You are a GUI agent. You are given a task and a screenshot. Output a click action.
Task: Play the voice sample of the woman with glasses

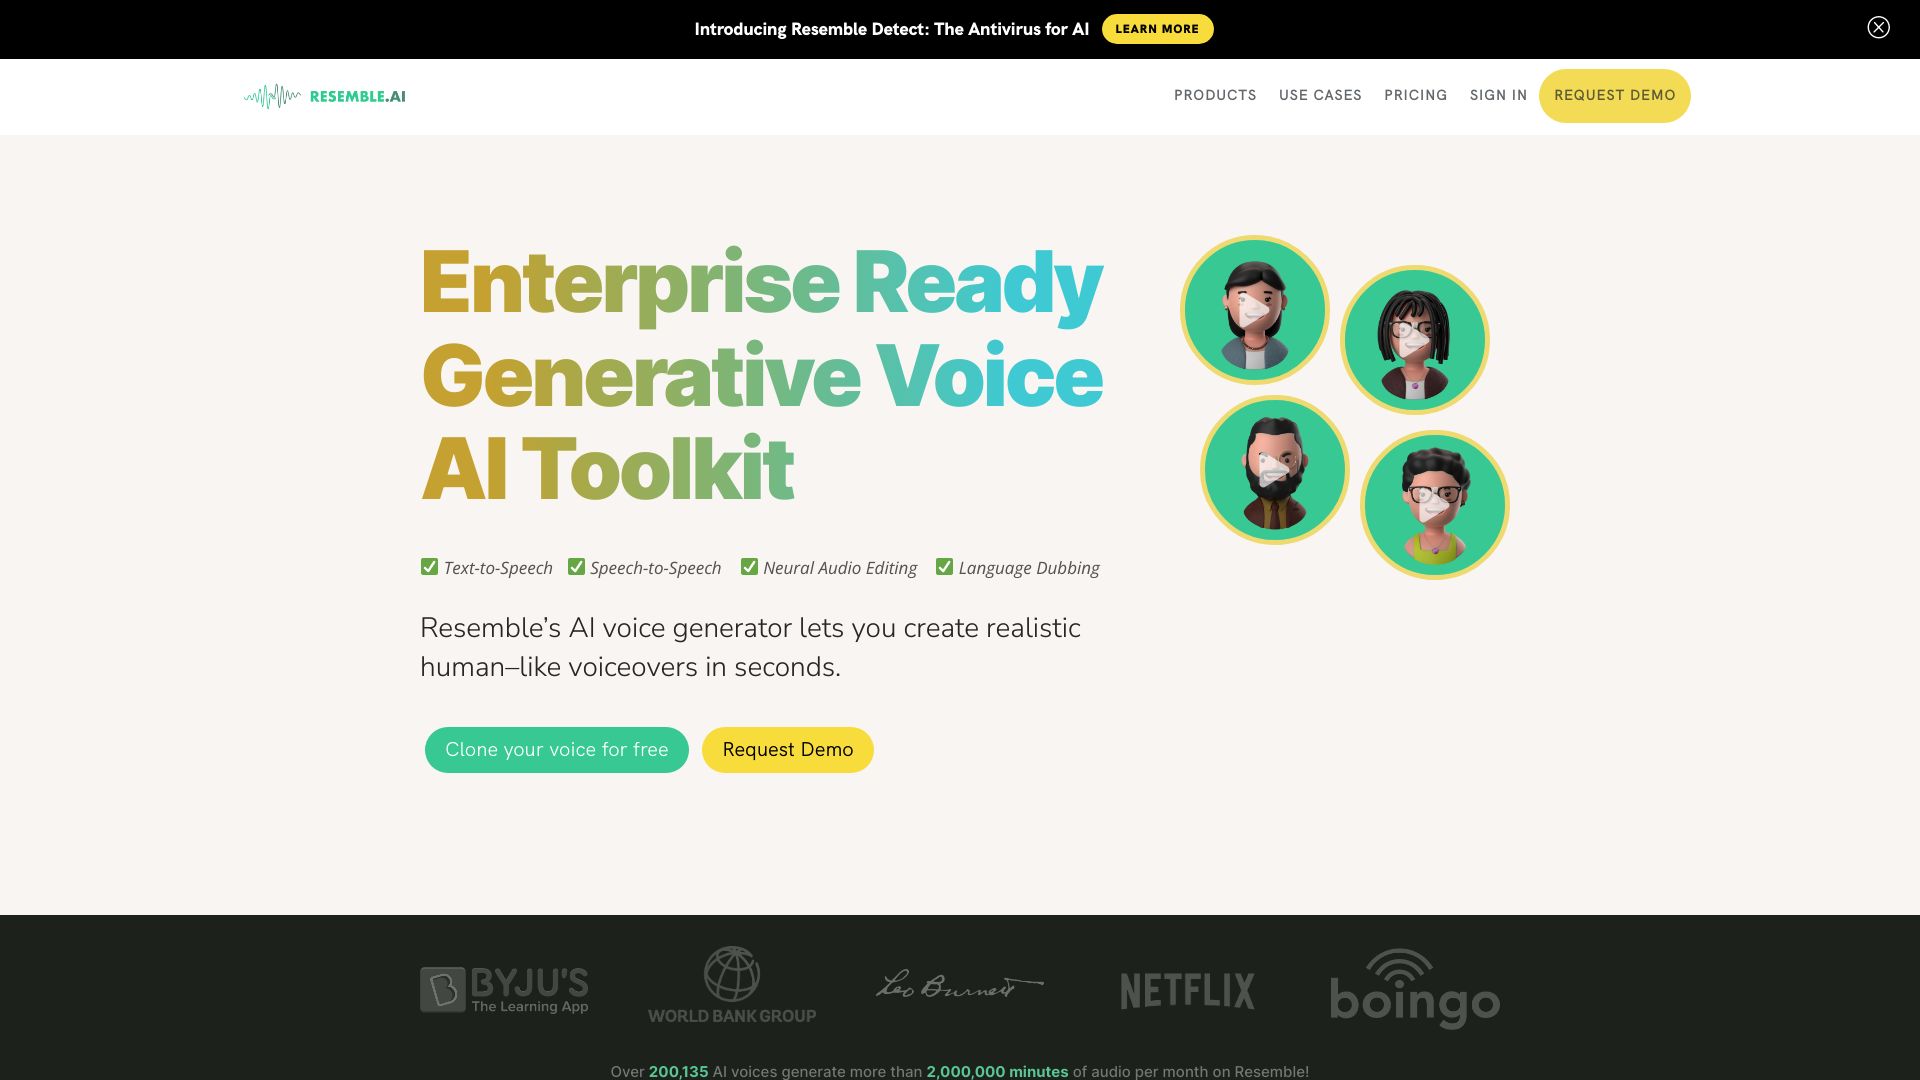(x=1414, y=339)
